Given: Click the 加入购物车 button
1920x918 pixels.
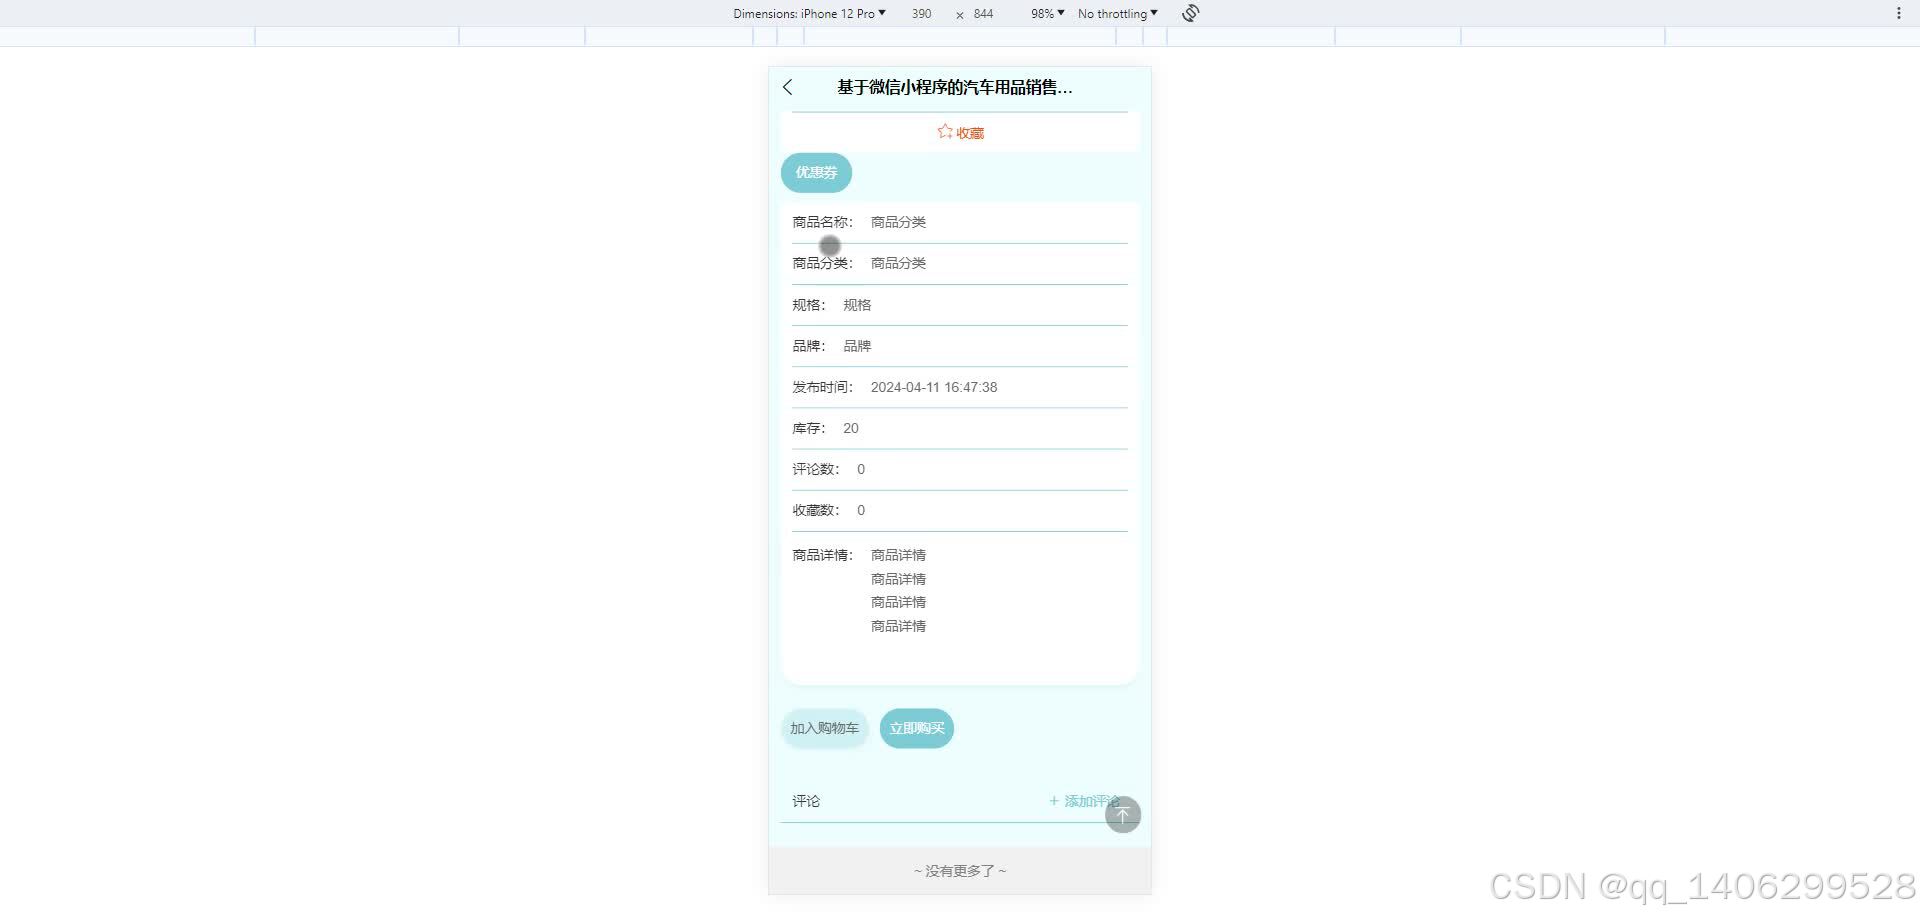Looking at the screenshot, I should point(824,728).
